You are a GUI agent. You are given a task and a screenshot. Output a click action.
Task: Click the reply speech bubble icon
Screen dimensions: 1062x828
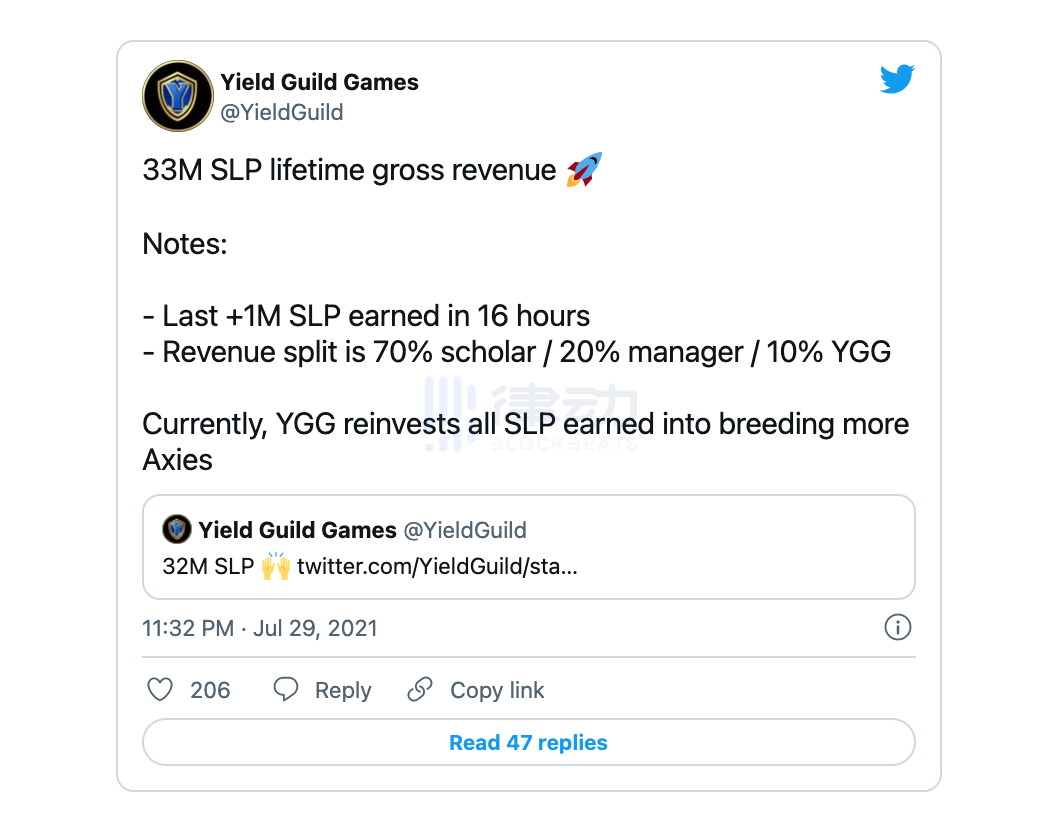[286, 689]
